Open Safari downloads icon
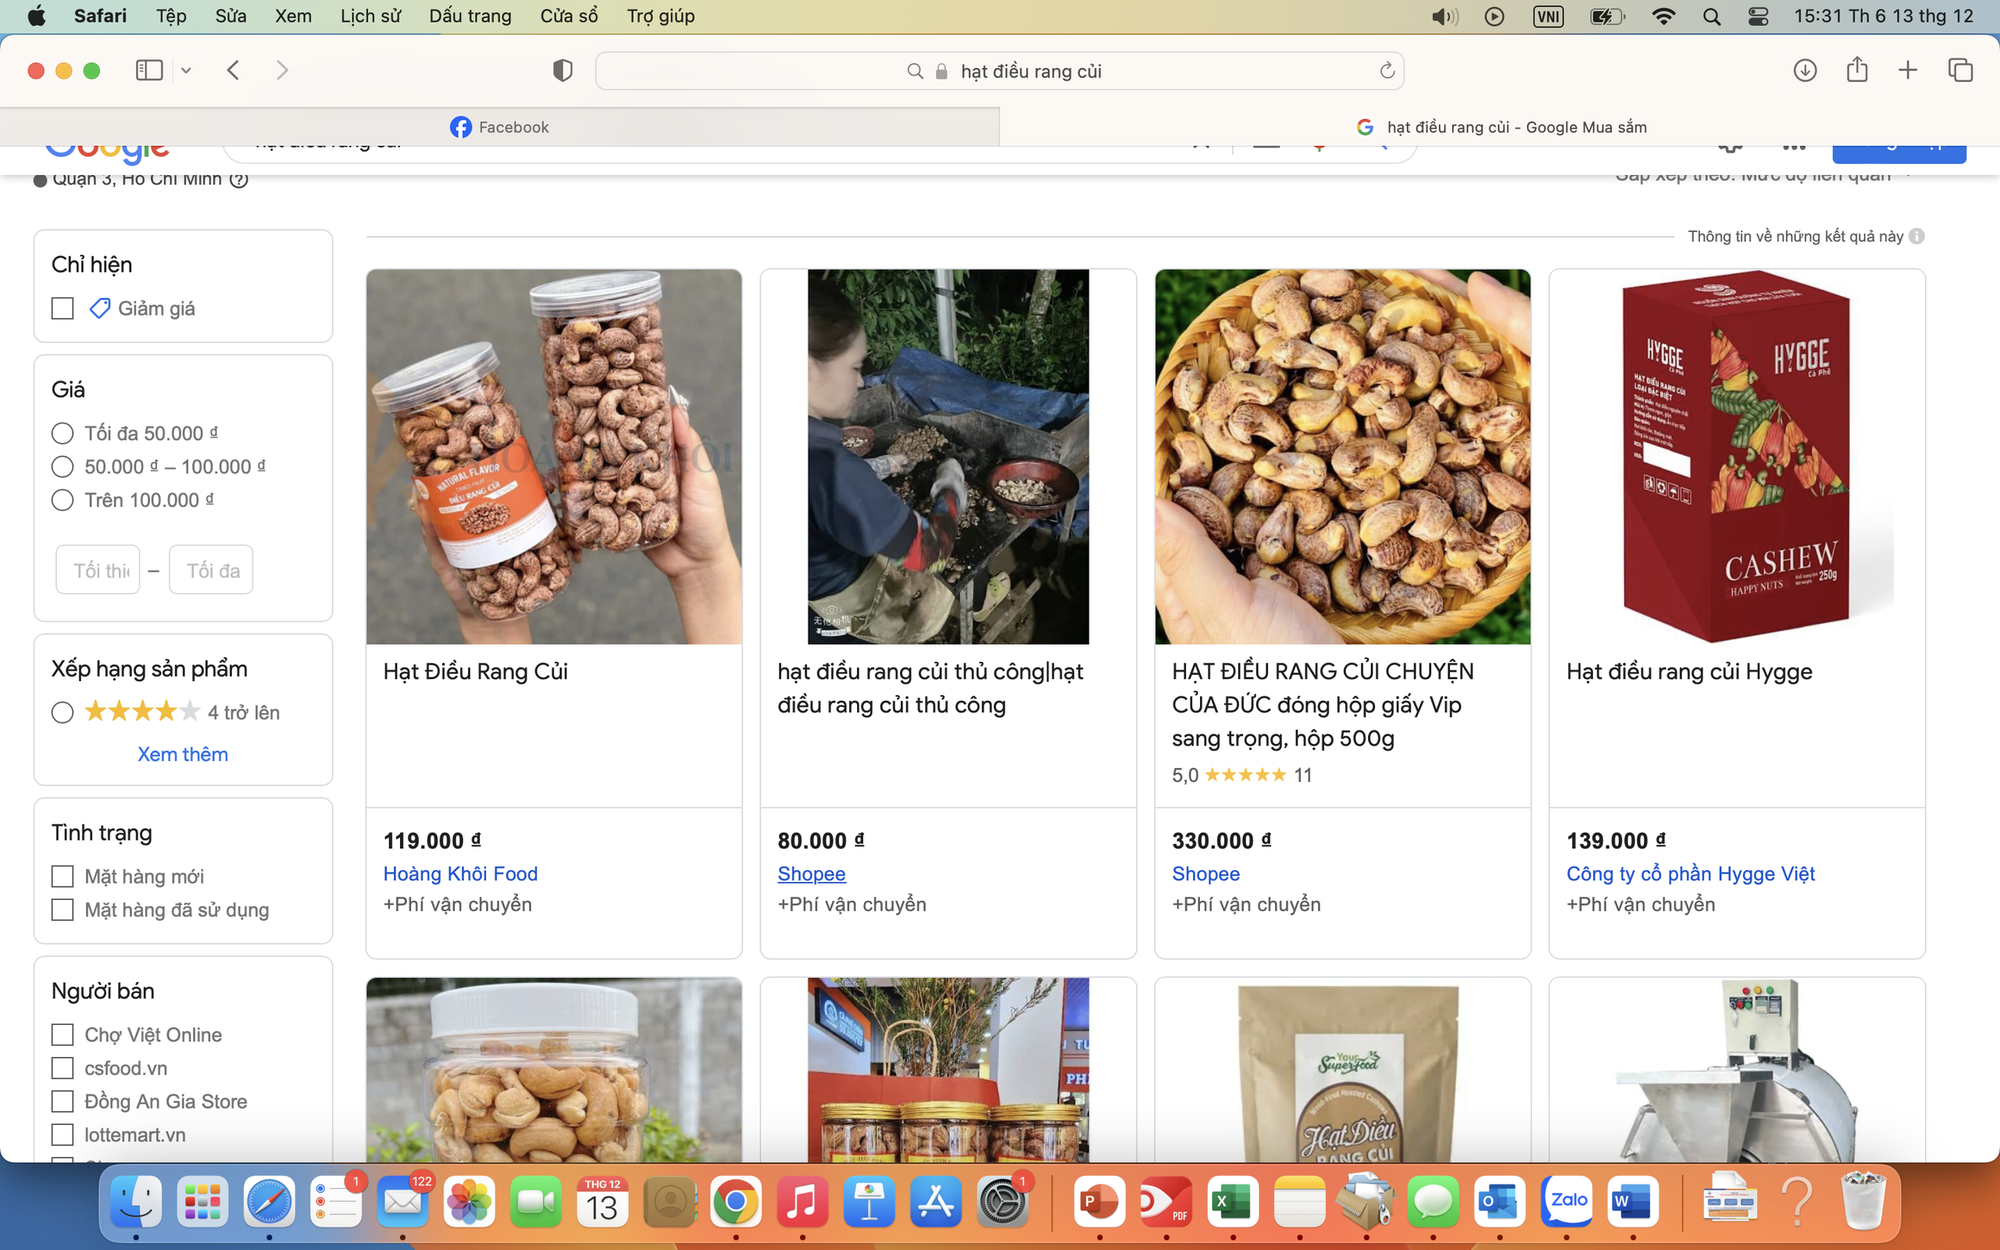This screenshot has width=2000, height=1250. pos(1805,70)
